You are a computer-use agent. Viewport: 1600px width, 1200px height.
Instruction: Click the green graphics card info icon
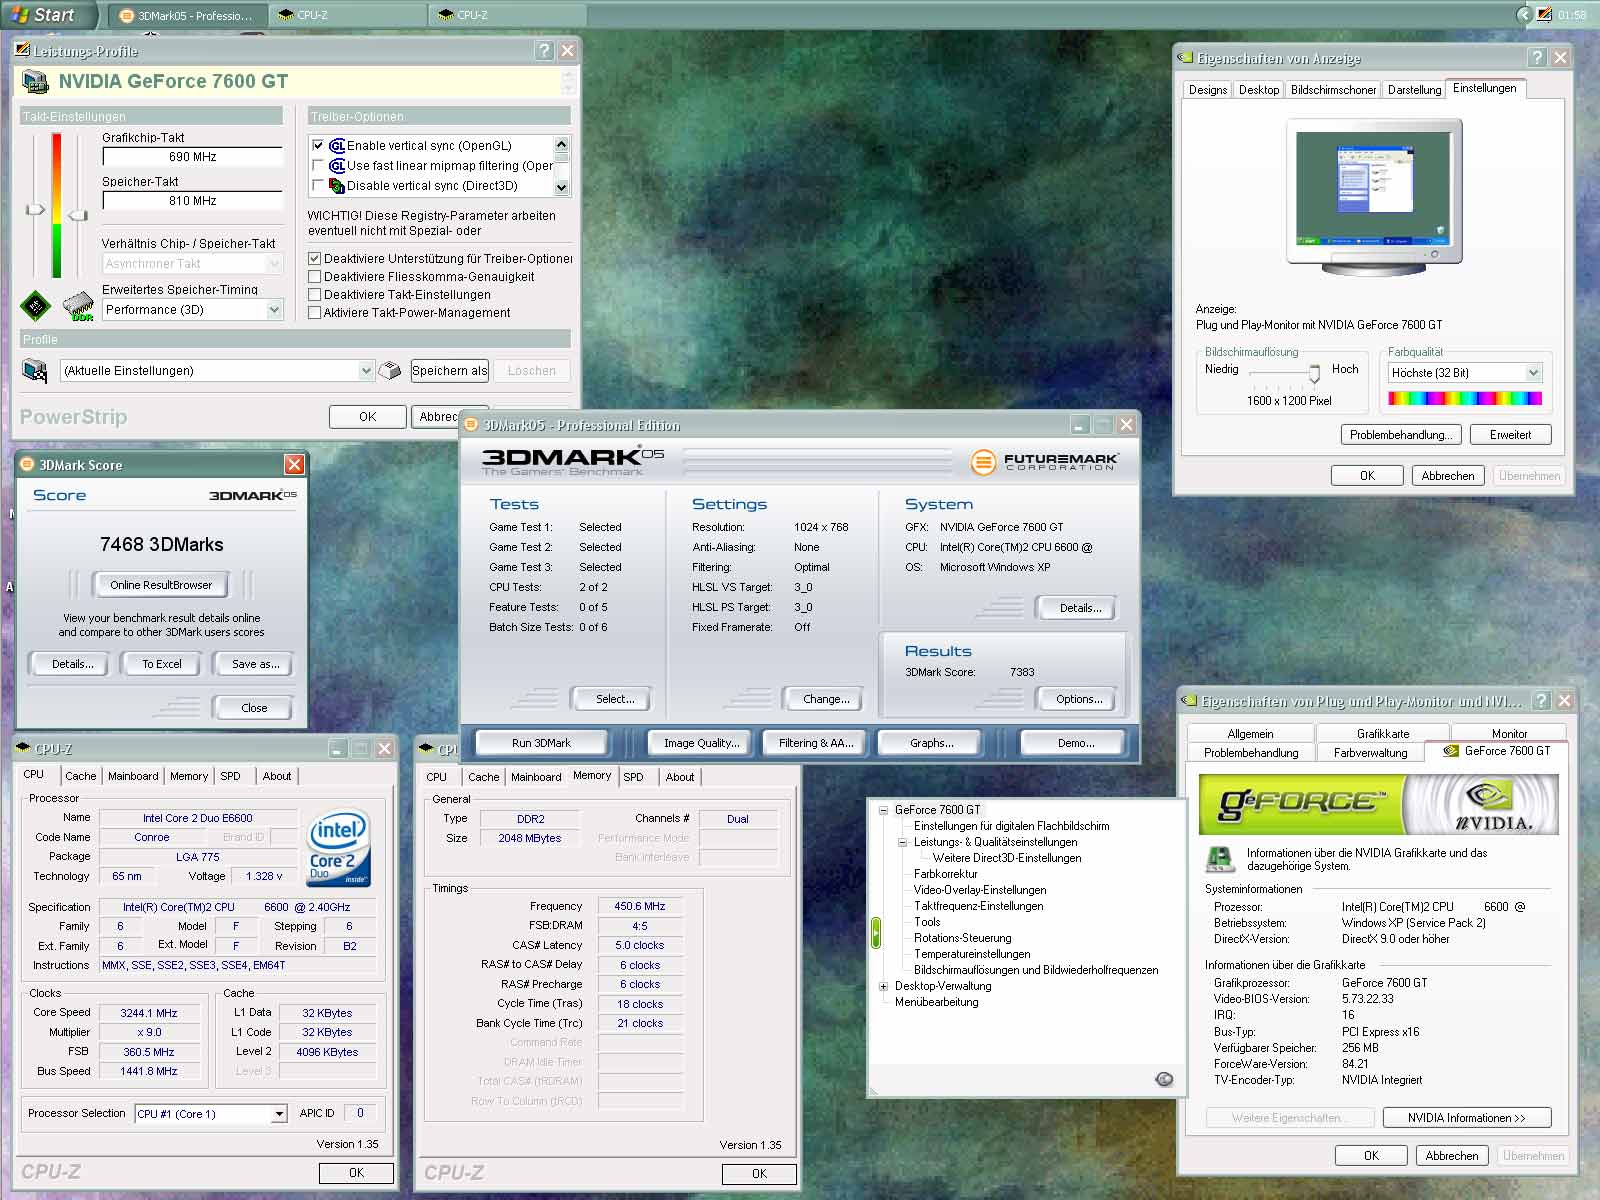(1220, 858)
